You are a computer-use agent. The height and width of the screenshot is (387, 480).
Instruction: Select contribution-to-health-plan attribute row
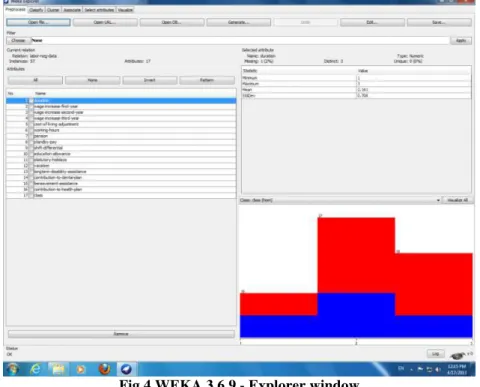[121, 189]
